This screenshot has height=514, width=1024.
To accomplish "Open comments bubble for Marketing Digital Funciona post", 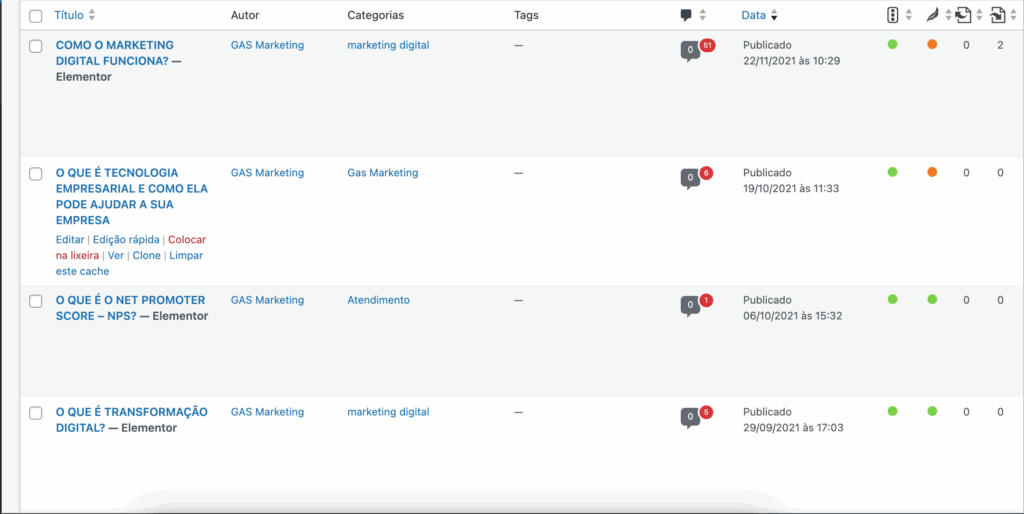I will click(x=689, y=50).
